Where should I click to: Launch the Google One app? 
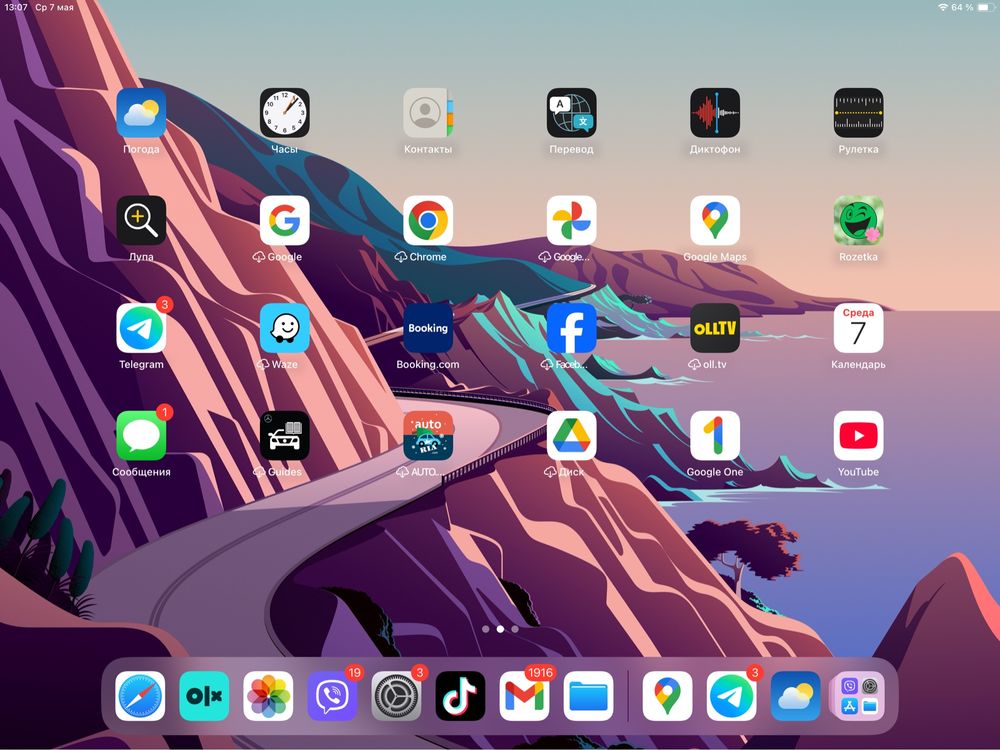[x=715, y=436]
